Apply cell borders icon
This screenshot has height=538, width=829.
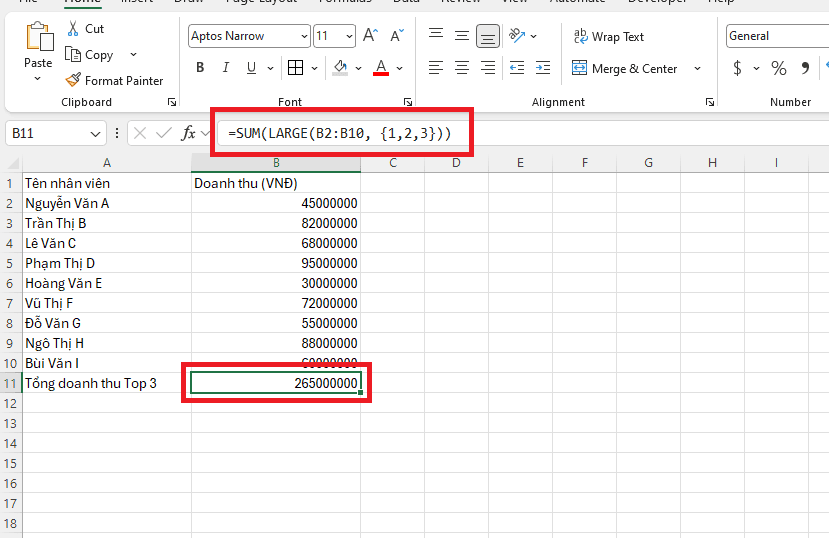[x=296, y=68]
